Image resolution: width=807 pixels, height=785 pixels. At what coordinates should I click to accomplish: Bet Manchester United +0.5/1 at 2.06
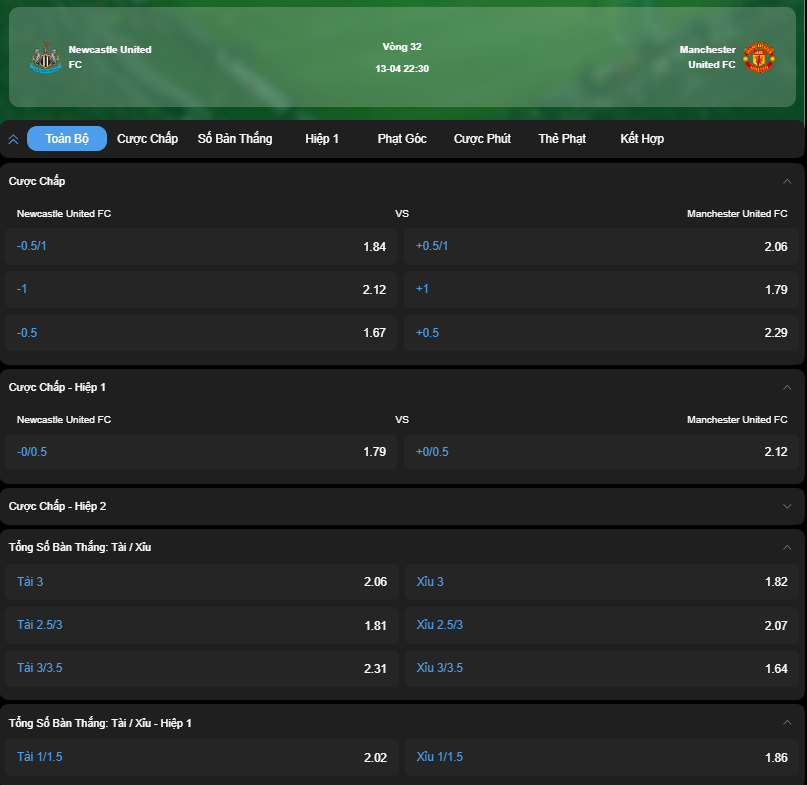pyautogui.click(x=601, y=246)
